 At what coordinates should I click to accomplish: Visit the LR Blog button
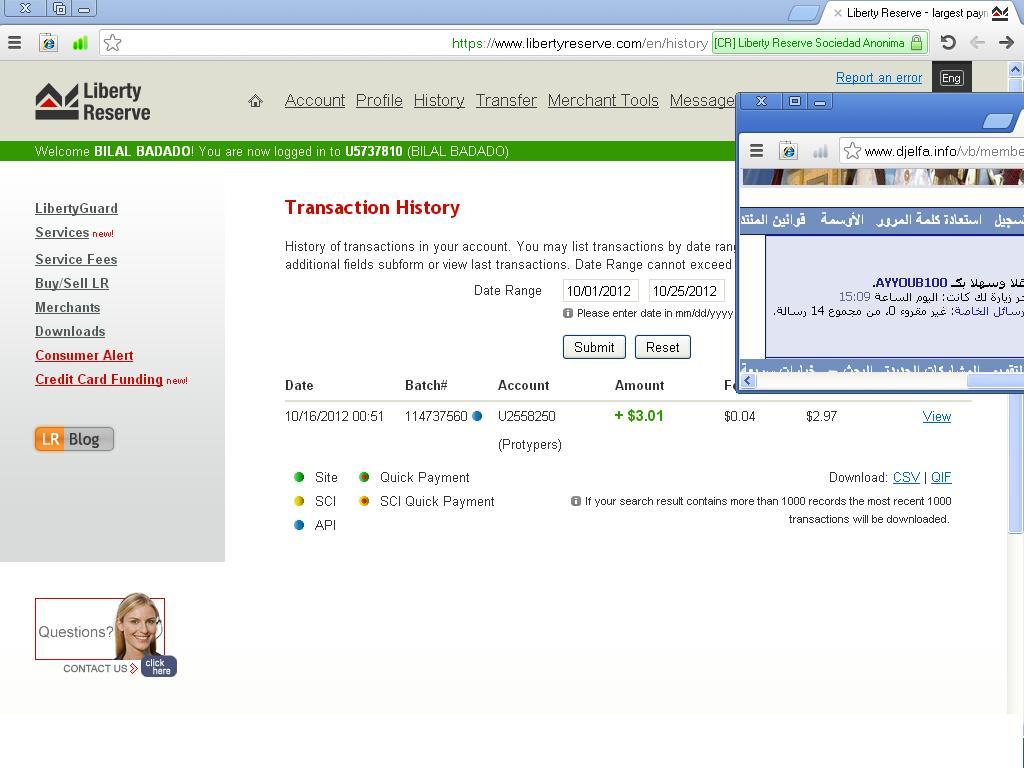74,439
